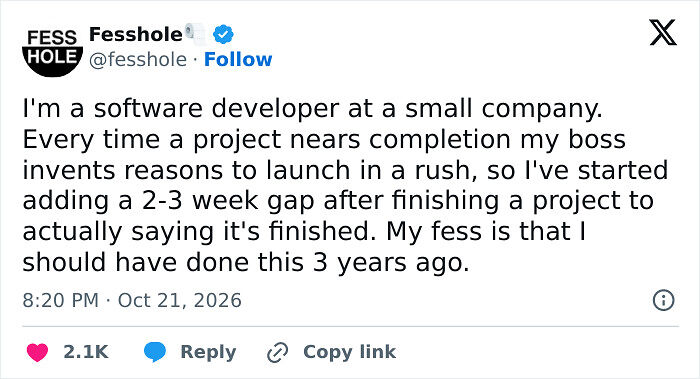This screenshot has height=379, width=700.
Task: Open the Fesshole display name link
Action: [136, 34]
